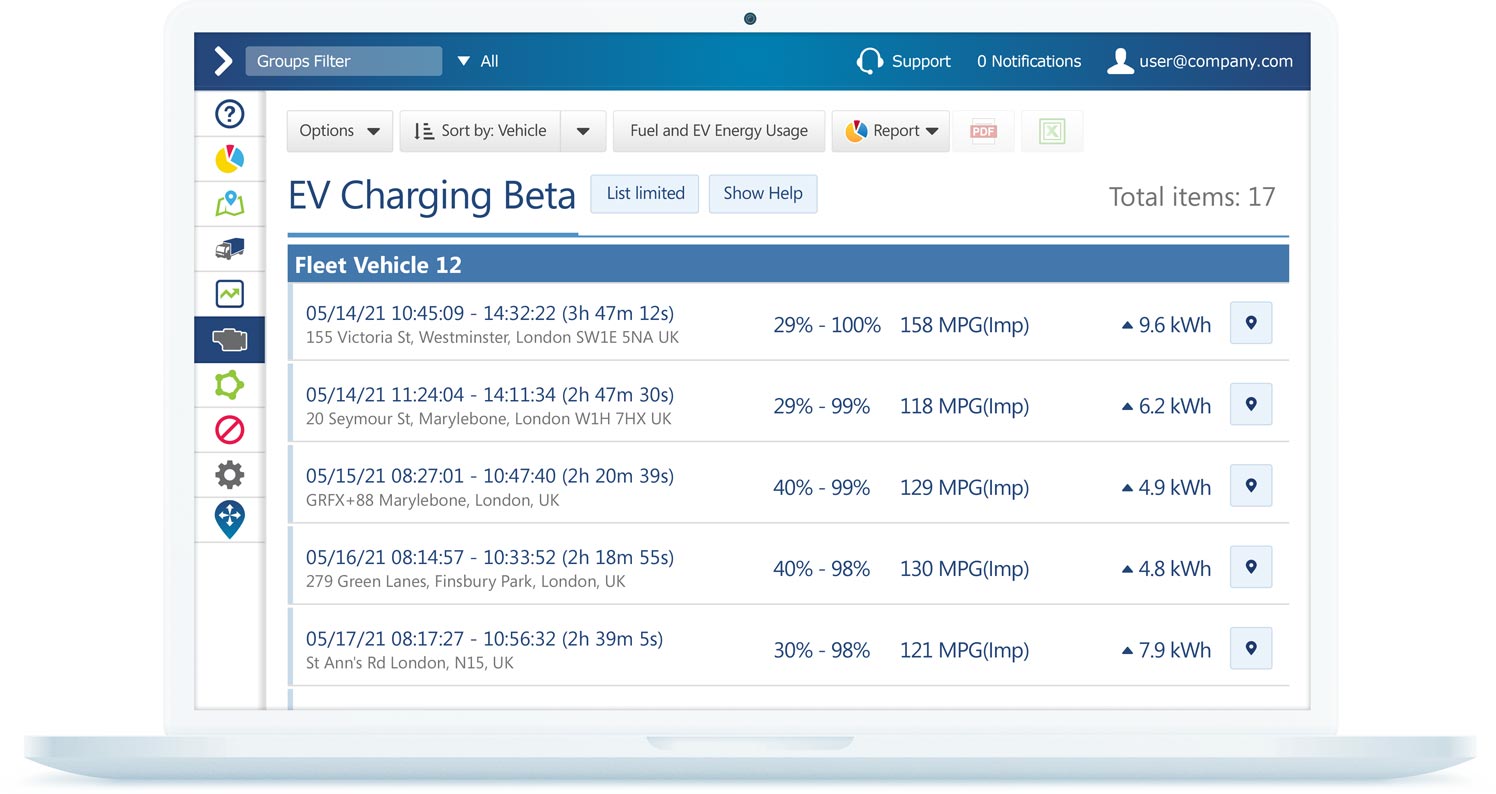Expand the All groups dropdown

click(x=478, y=61)
